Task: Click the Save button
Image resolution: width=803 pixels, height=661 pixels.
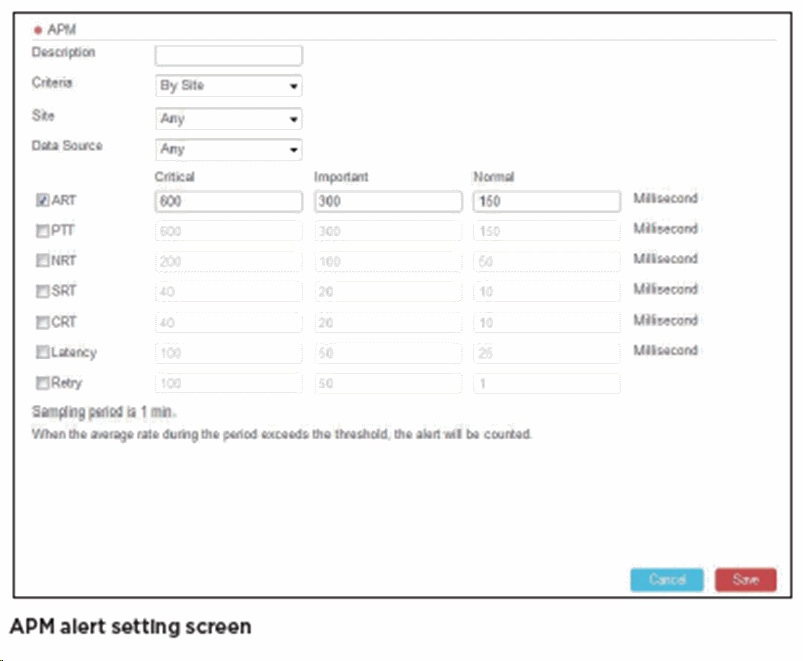Action: point(744,580)
